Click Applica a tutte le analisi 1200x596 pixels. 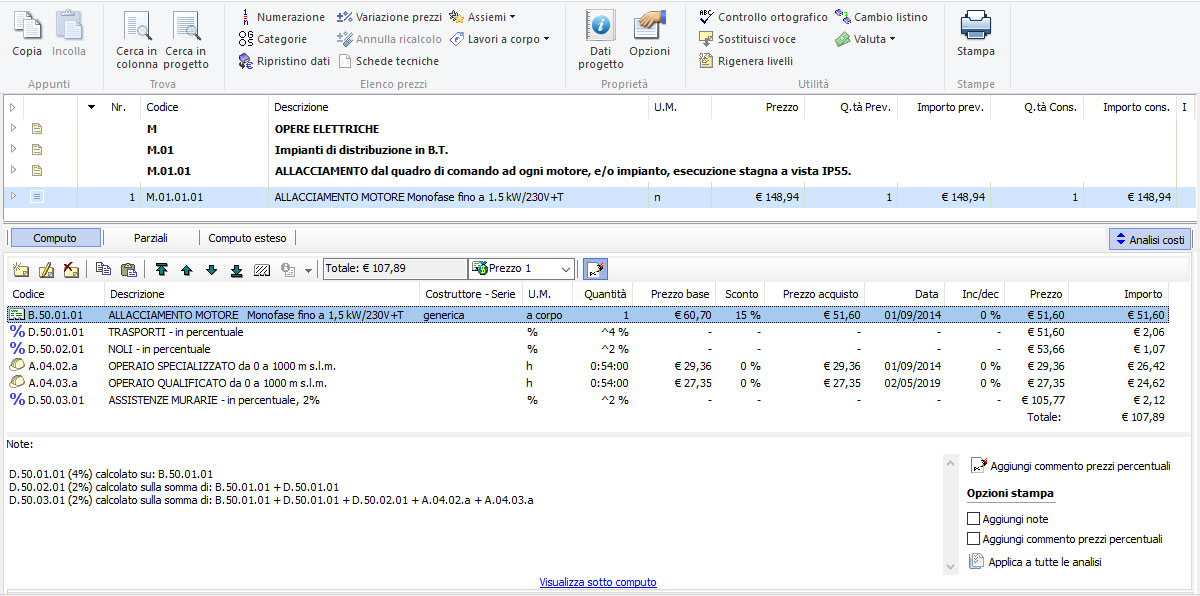point(1035,562)
